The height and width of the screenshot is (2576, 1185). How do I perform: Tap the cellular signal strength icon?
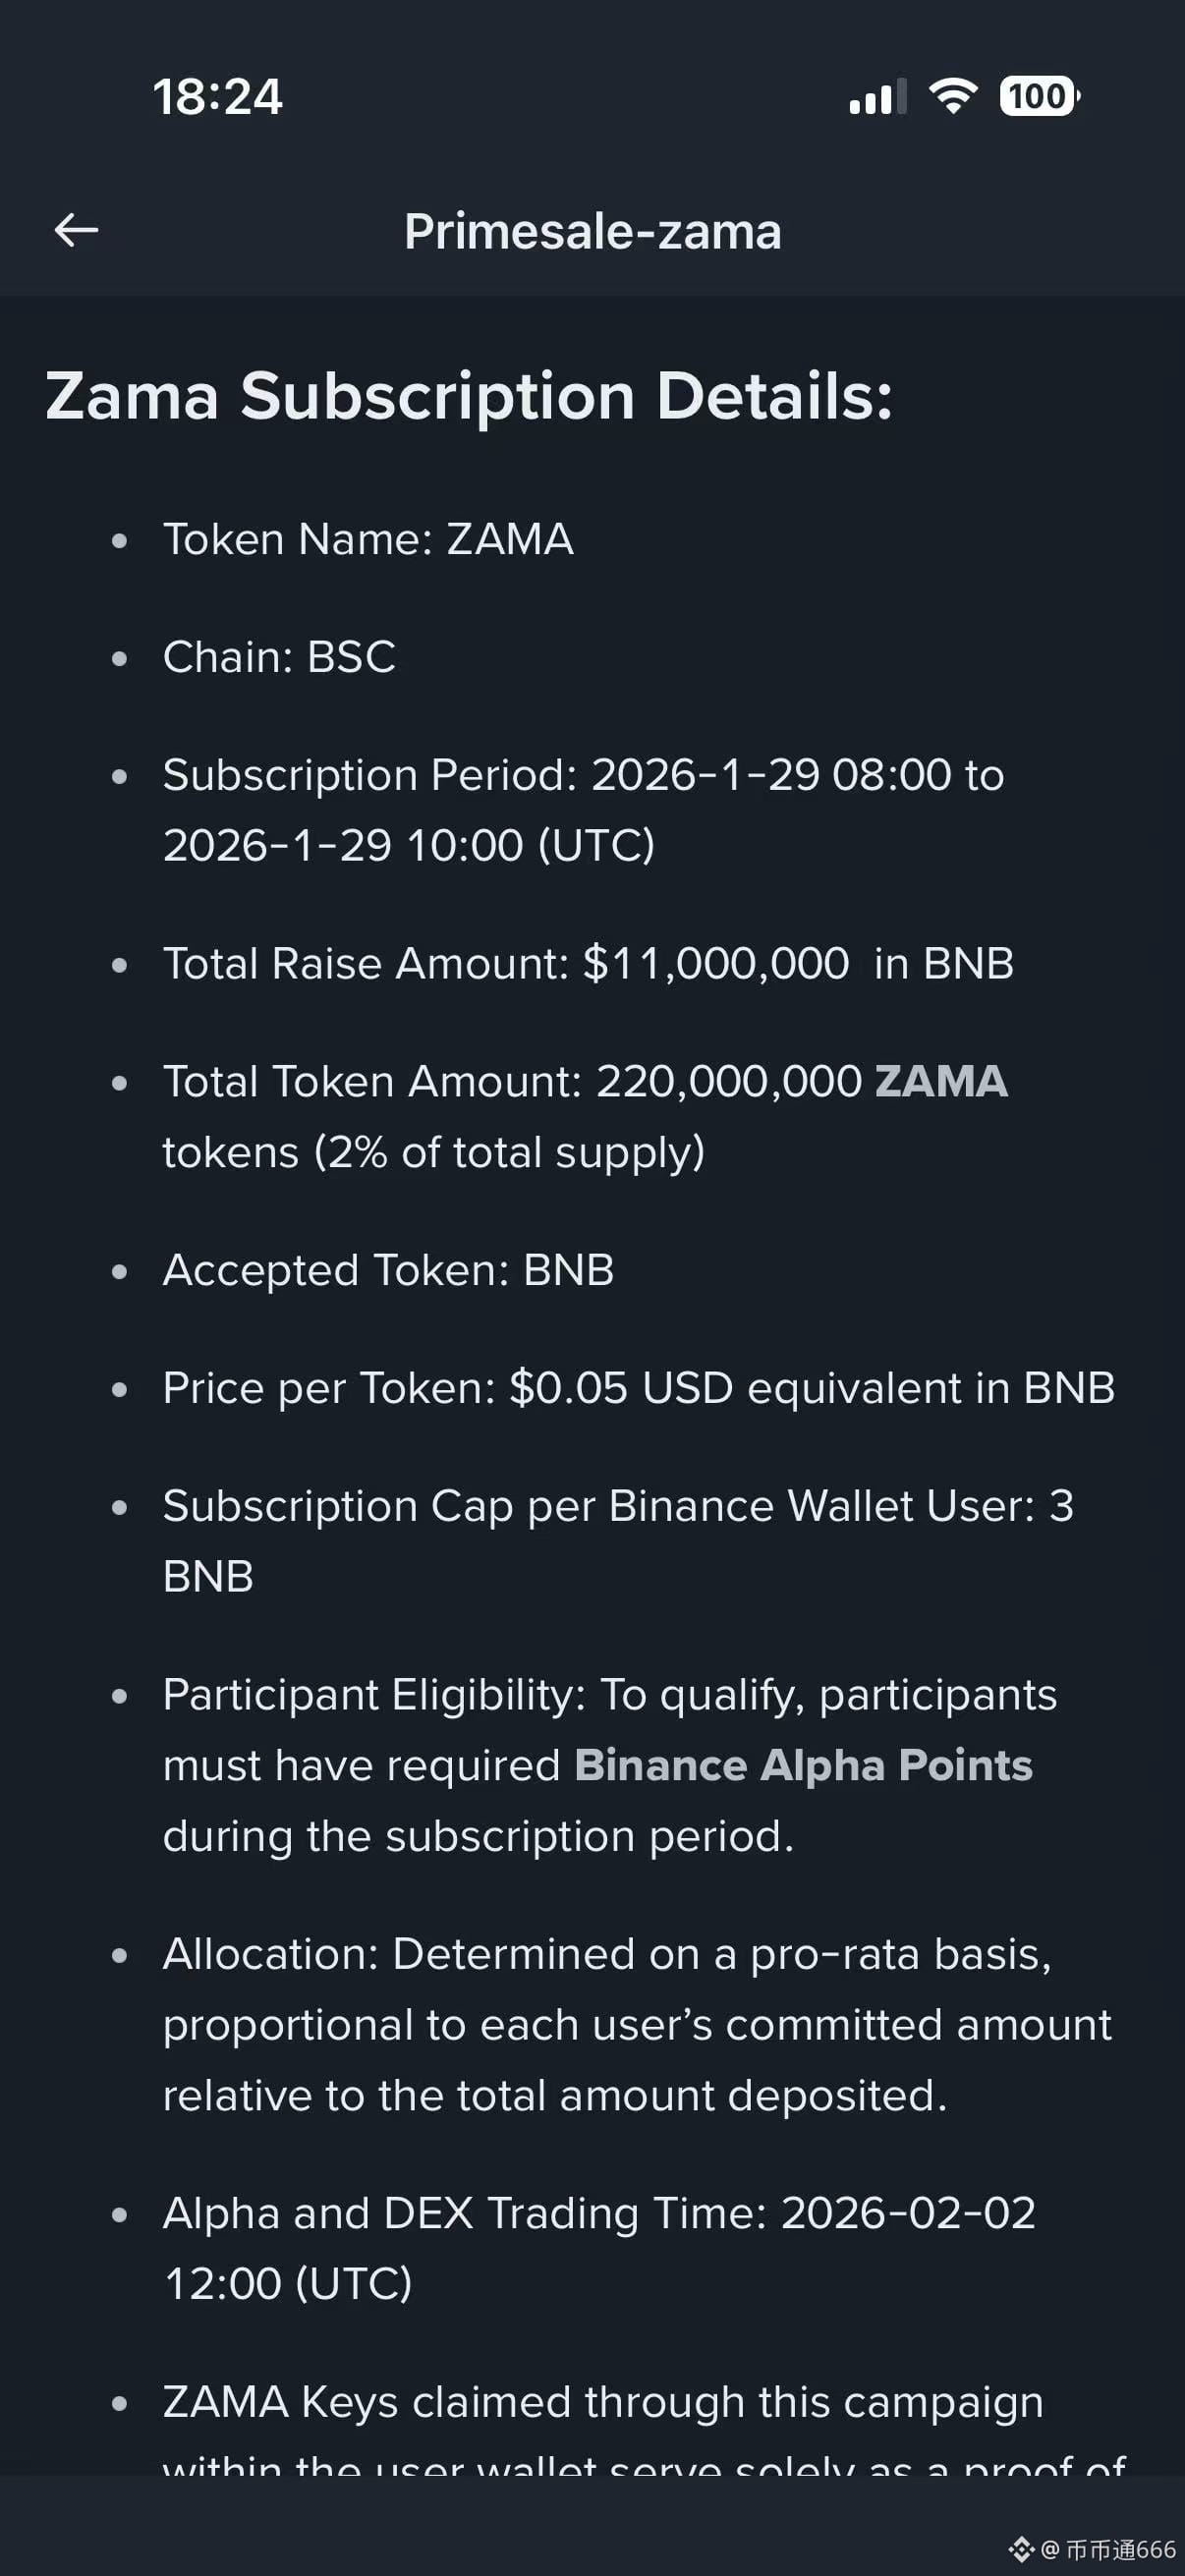pos(877,97)
